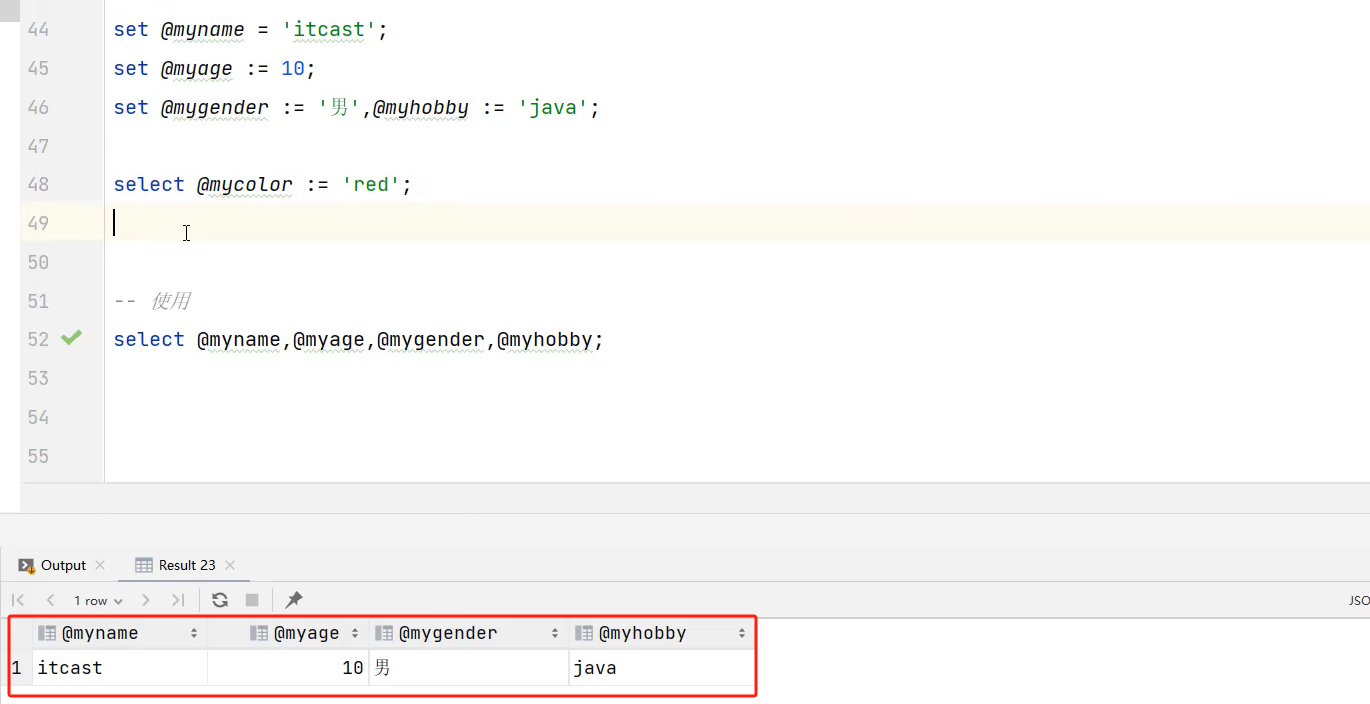The height and width of the screenshot is (704, 1370).
Task: Select the cell containing 10
Action: point(288,668)
